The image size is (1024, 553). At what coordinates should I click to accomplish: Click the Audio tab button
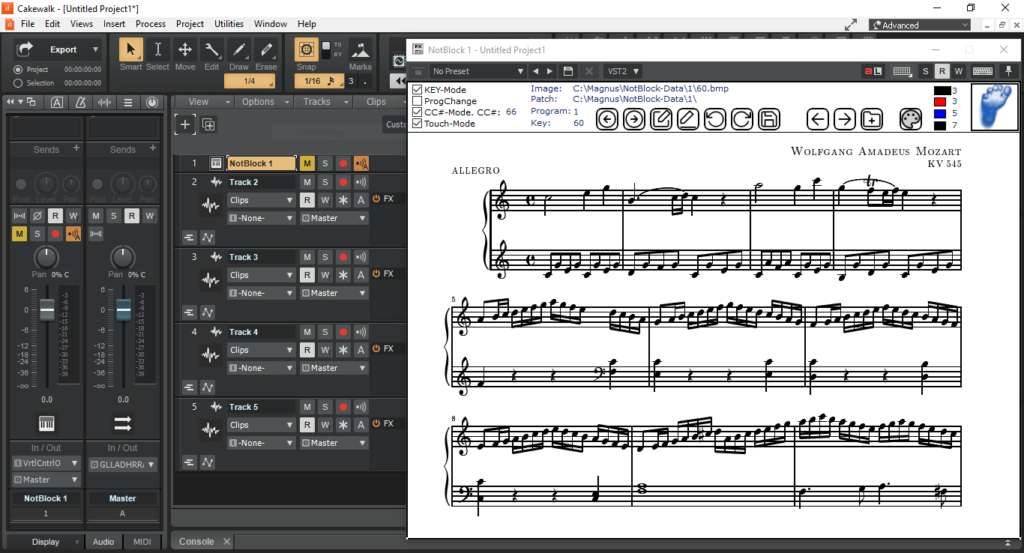point(103,542)
